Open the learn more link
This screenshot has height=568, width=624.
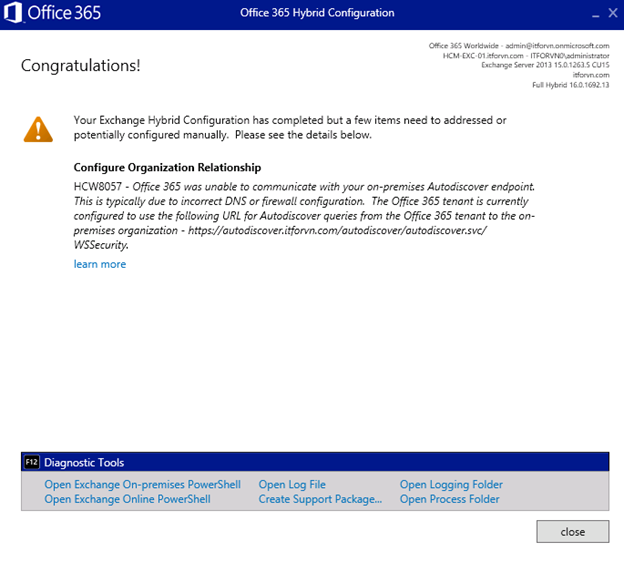tap(100, 264)
